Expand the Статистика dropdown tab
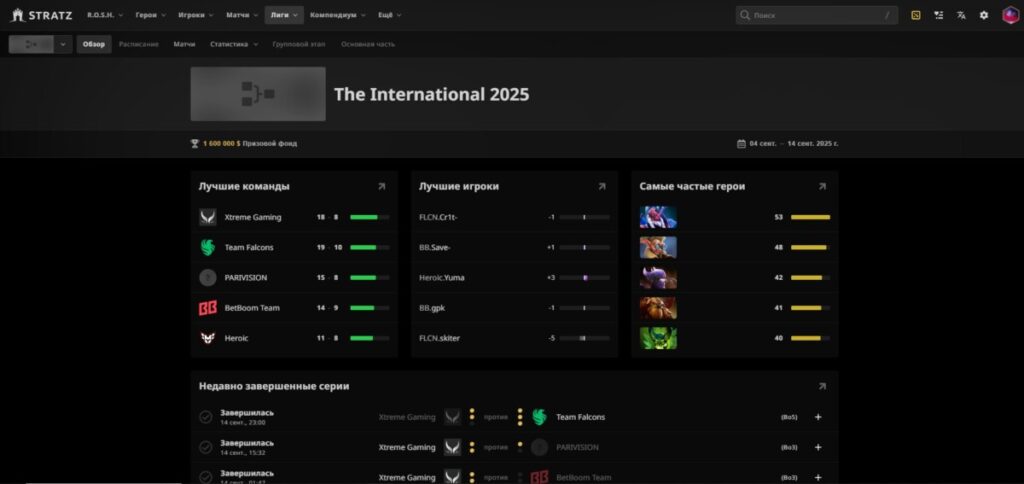The image size is (1024, 484). coord(234,44)
